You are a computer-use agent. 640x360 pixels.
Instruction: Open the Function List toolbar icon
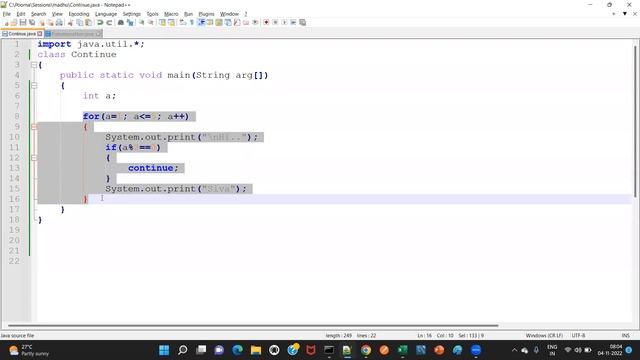237,23
